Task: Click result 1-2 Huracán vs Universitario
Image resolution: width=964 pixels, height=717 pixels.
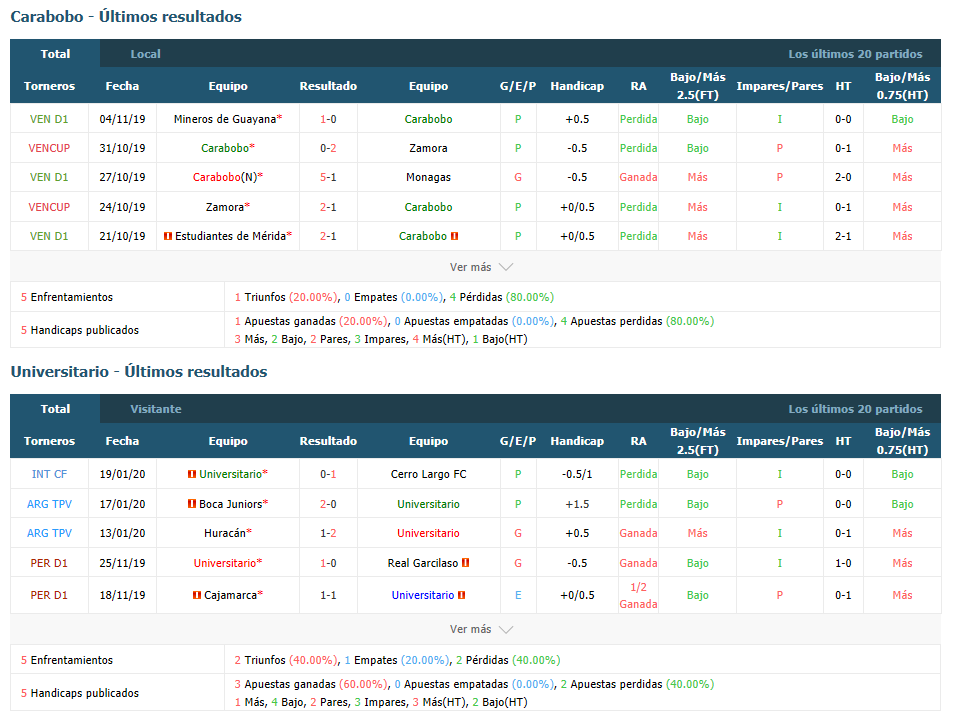Action: coord(328,533)
